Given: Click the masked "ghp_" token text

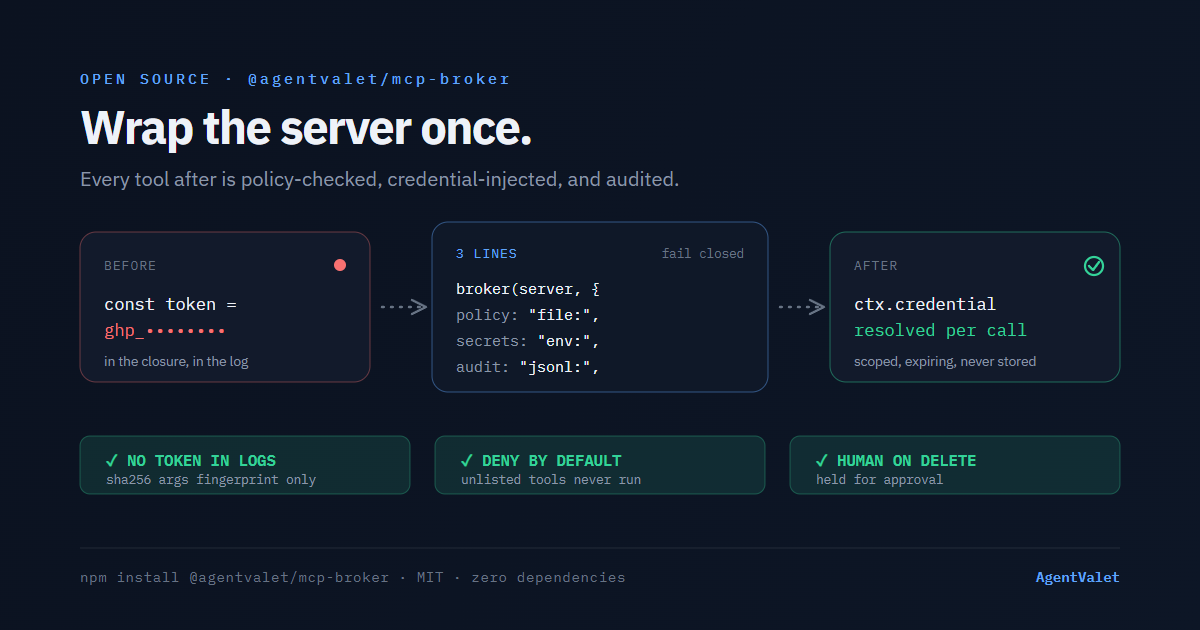Looking at the screenshot, I should pos(165,330).
